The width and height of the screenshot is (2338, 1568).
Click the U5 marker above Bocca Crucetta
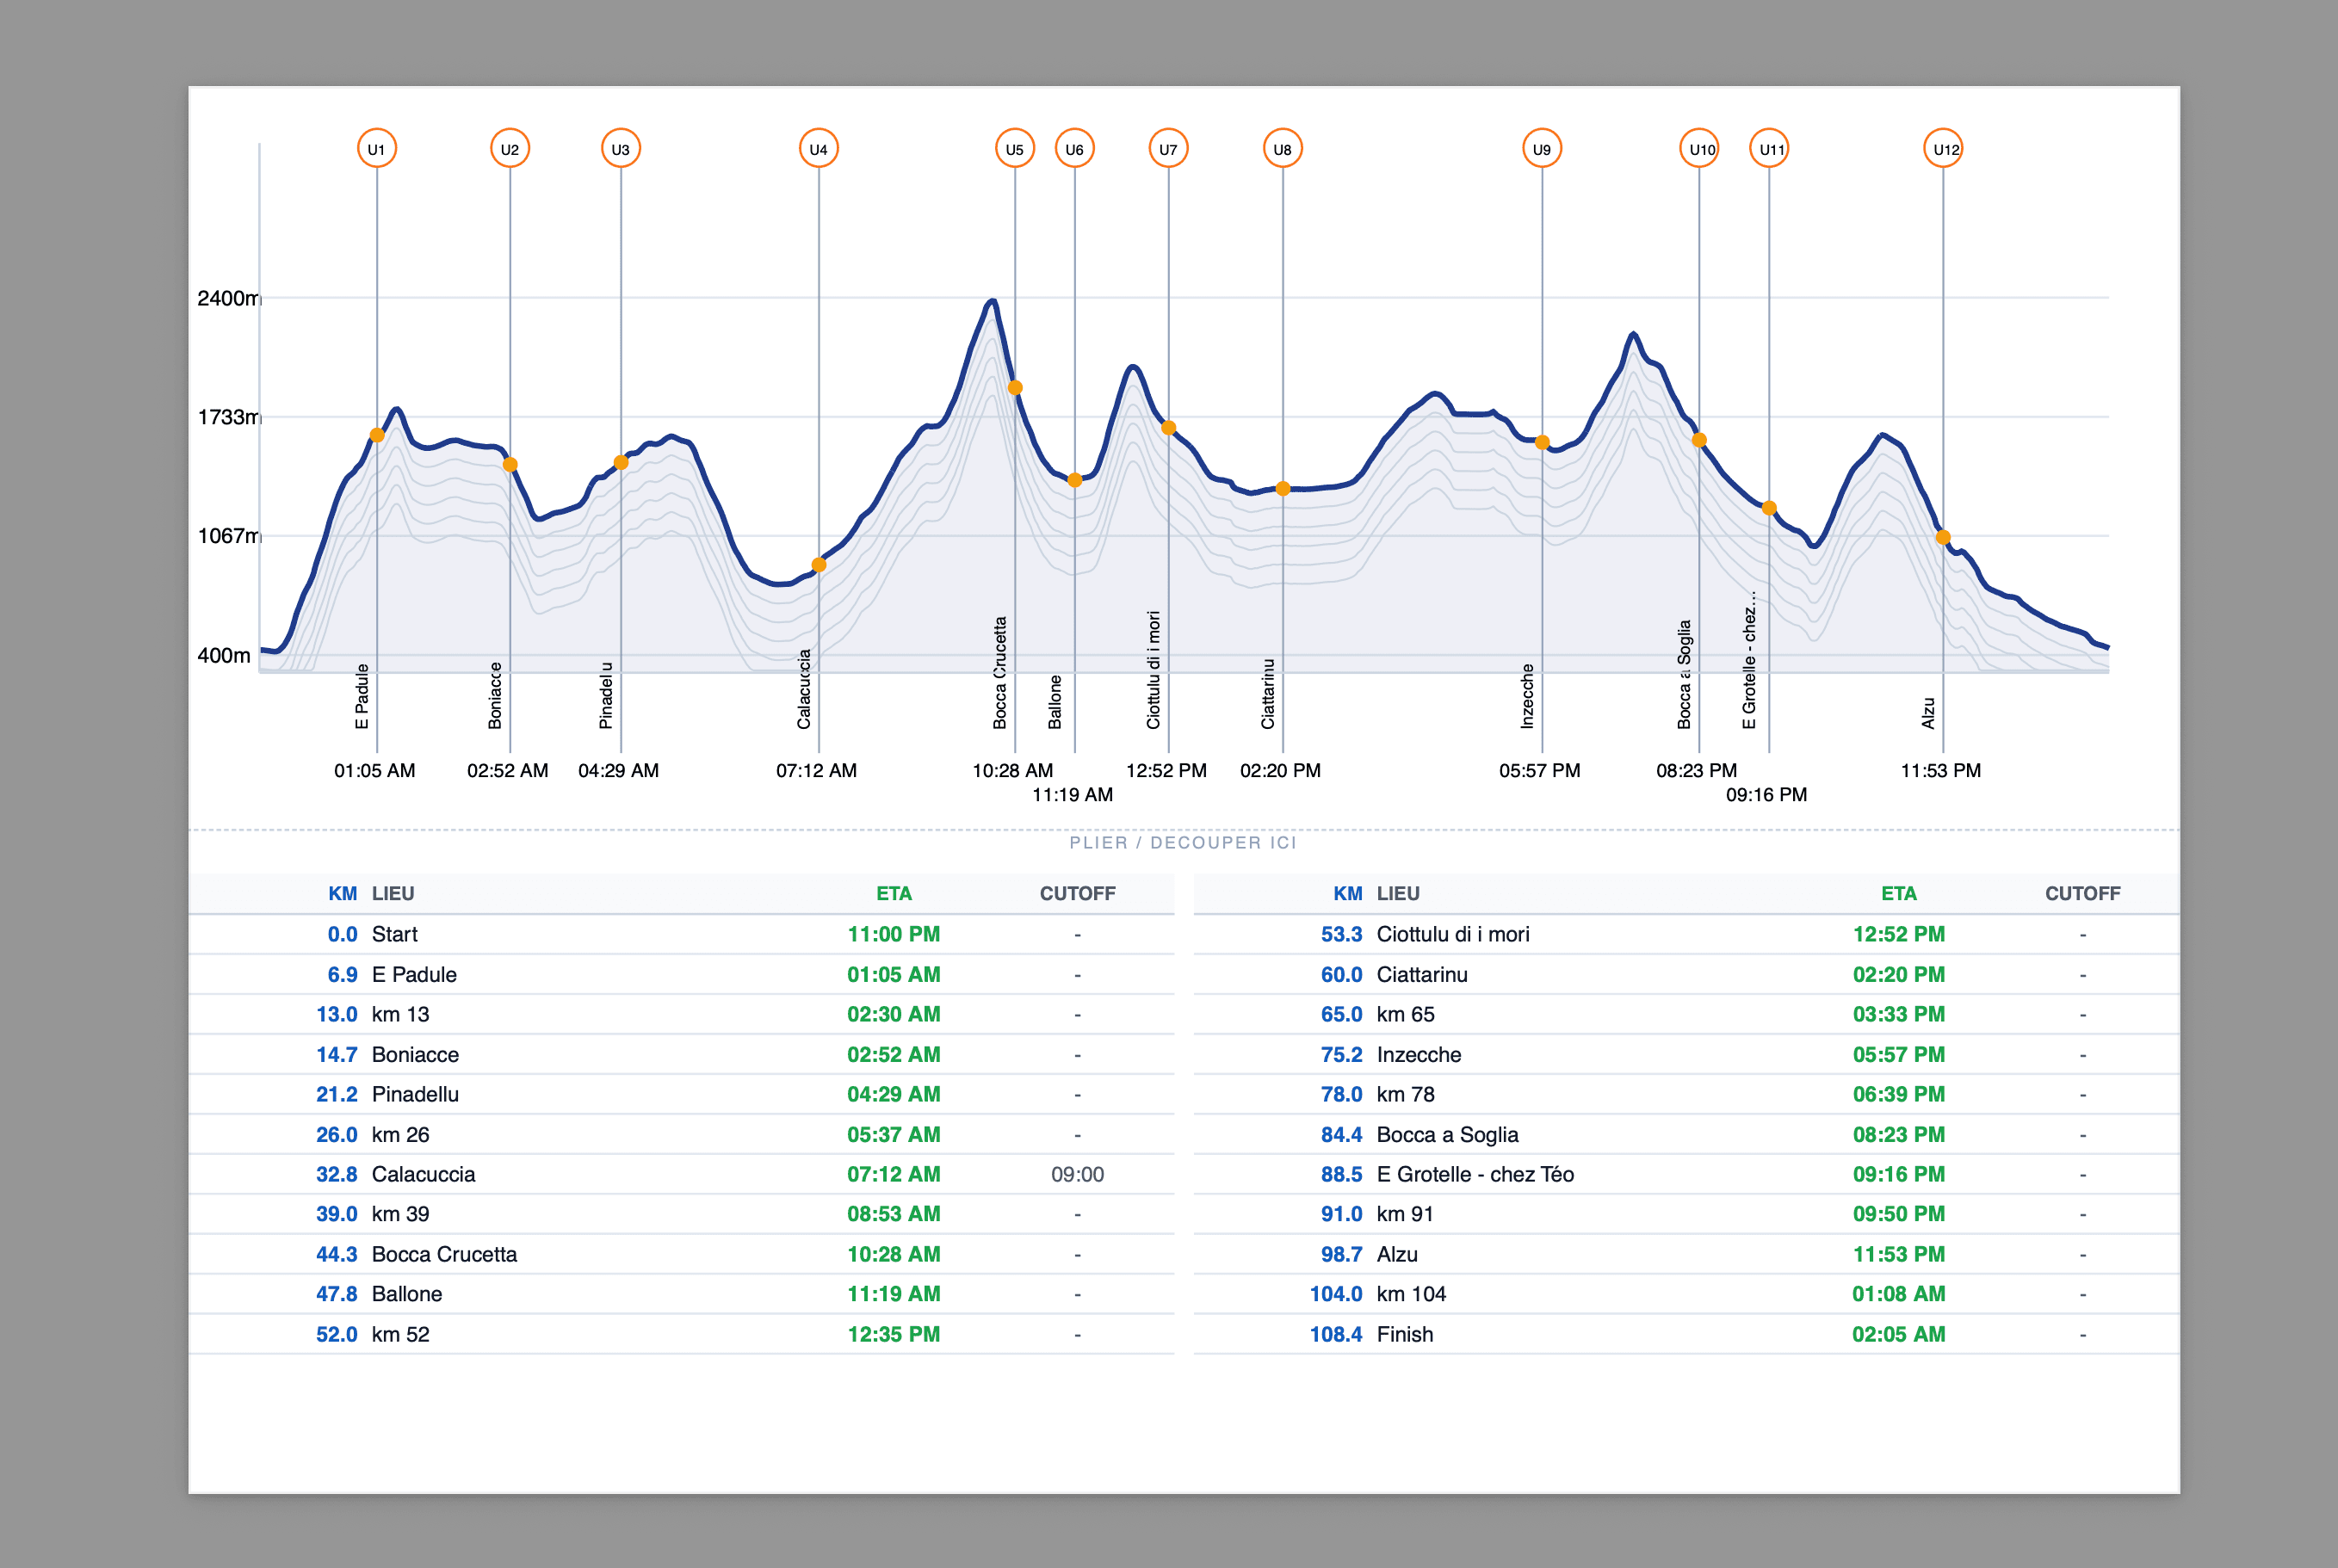tap(1014, 147)
